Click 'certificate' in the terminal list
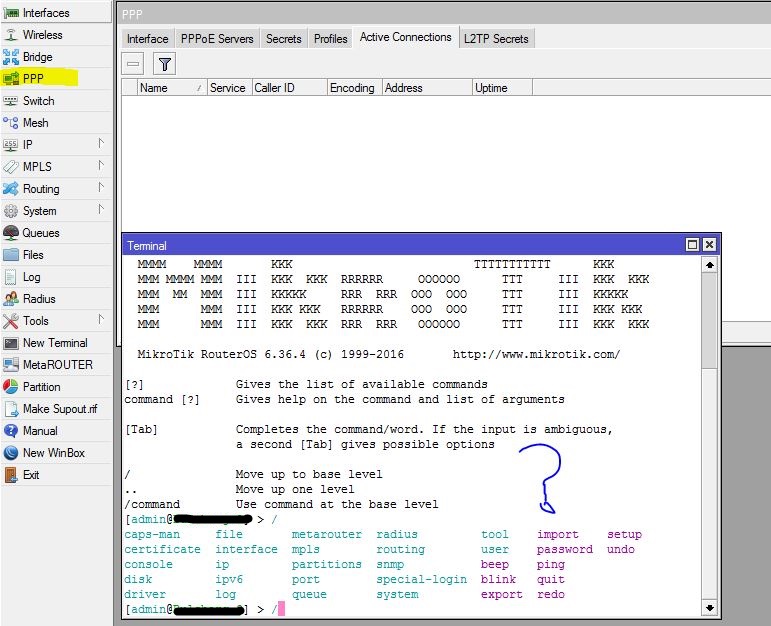This screenshot has height=626, width=771. coord(162,550)
